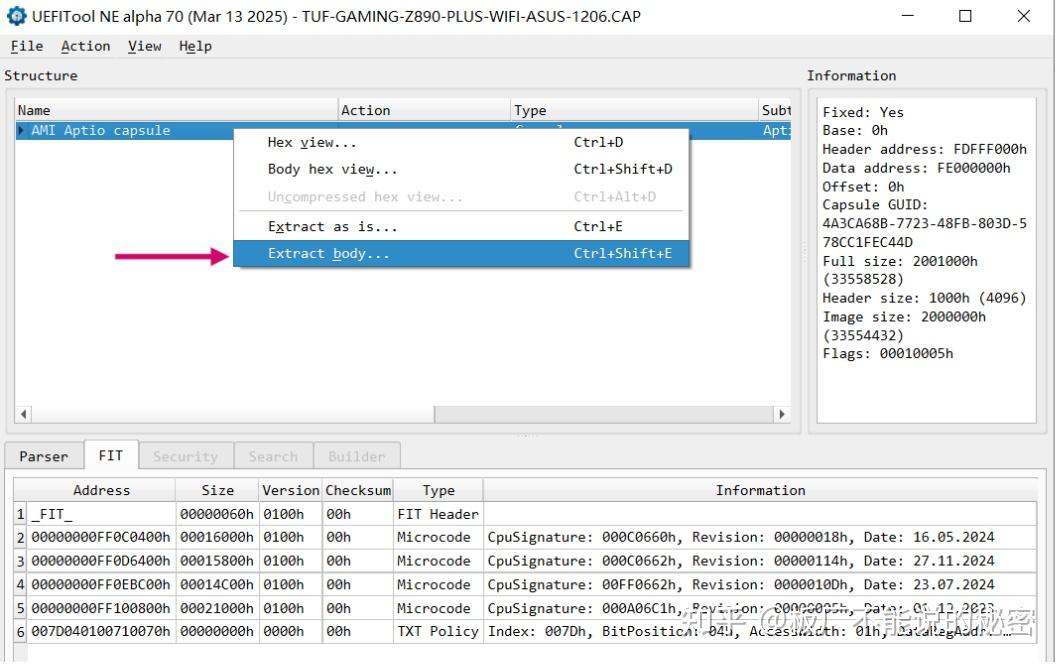Switch to the Parser tab
Viewport: 1063px width, 666px height.
pyautogui.click(x=44, y=456)
